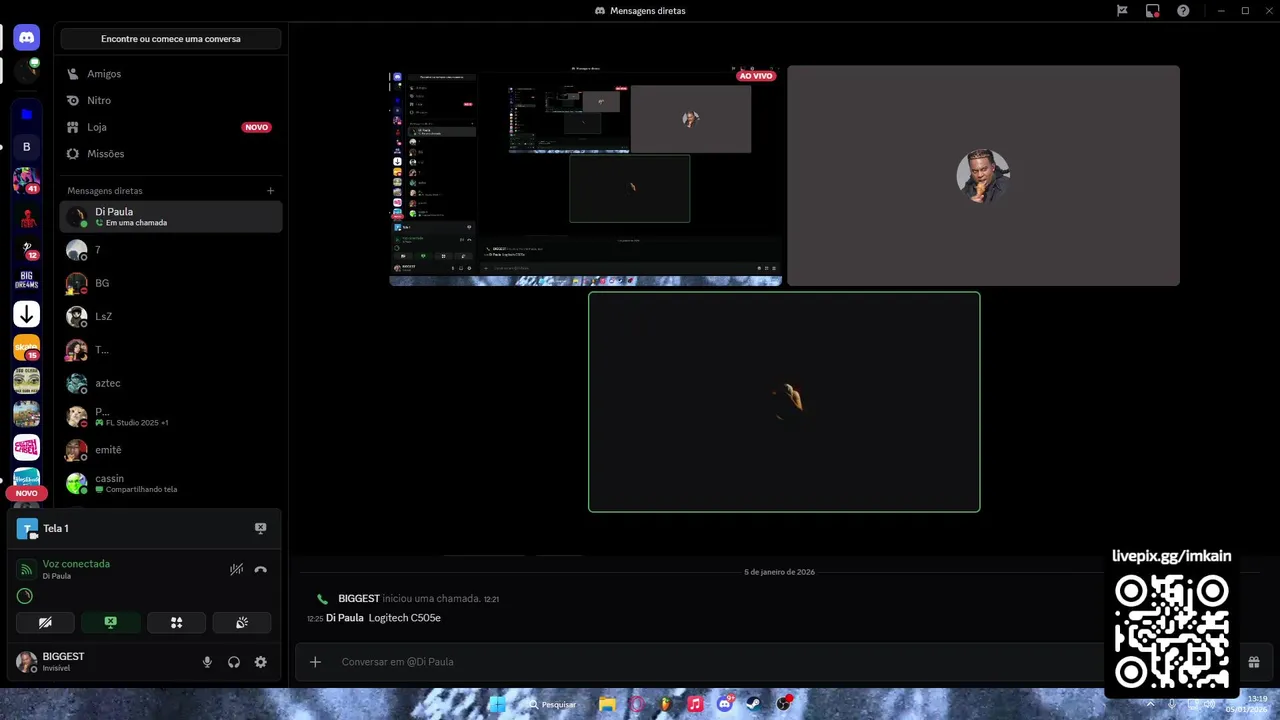Go to Amigos friends page

171,74
